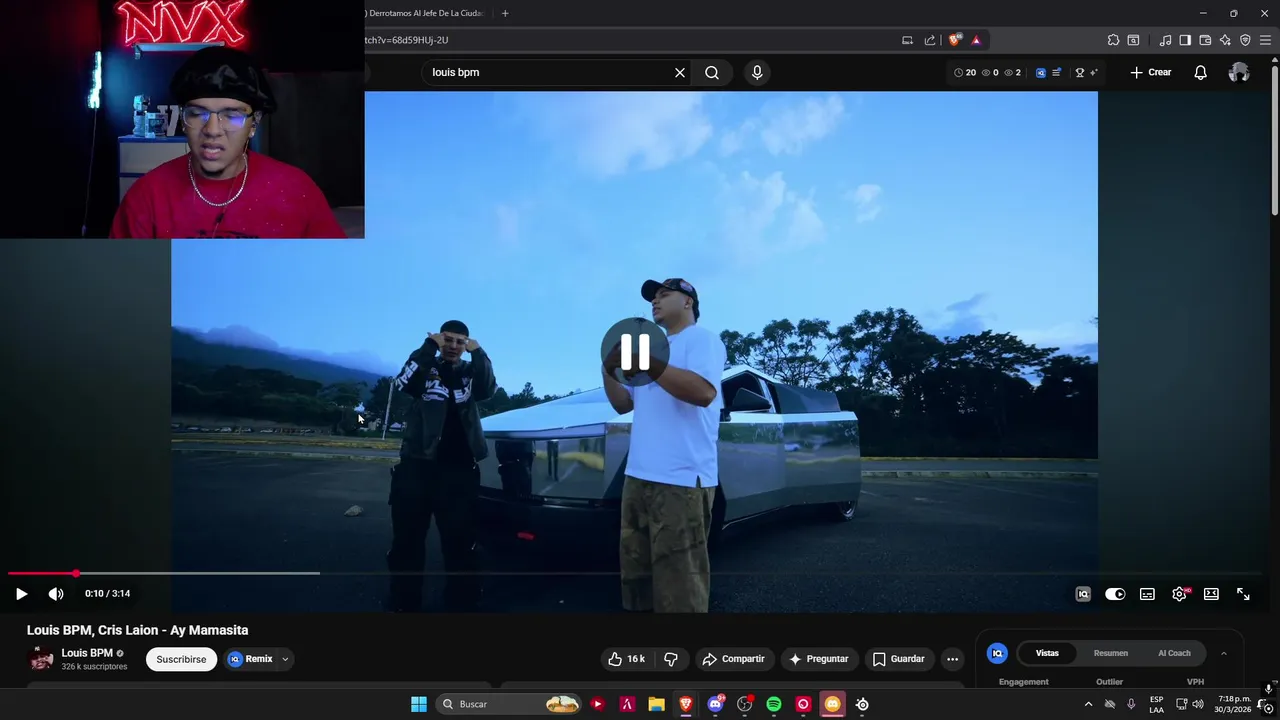
Task: Open File Explorer from the taskbar
Action: click(656, 704)
